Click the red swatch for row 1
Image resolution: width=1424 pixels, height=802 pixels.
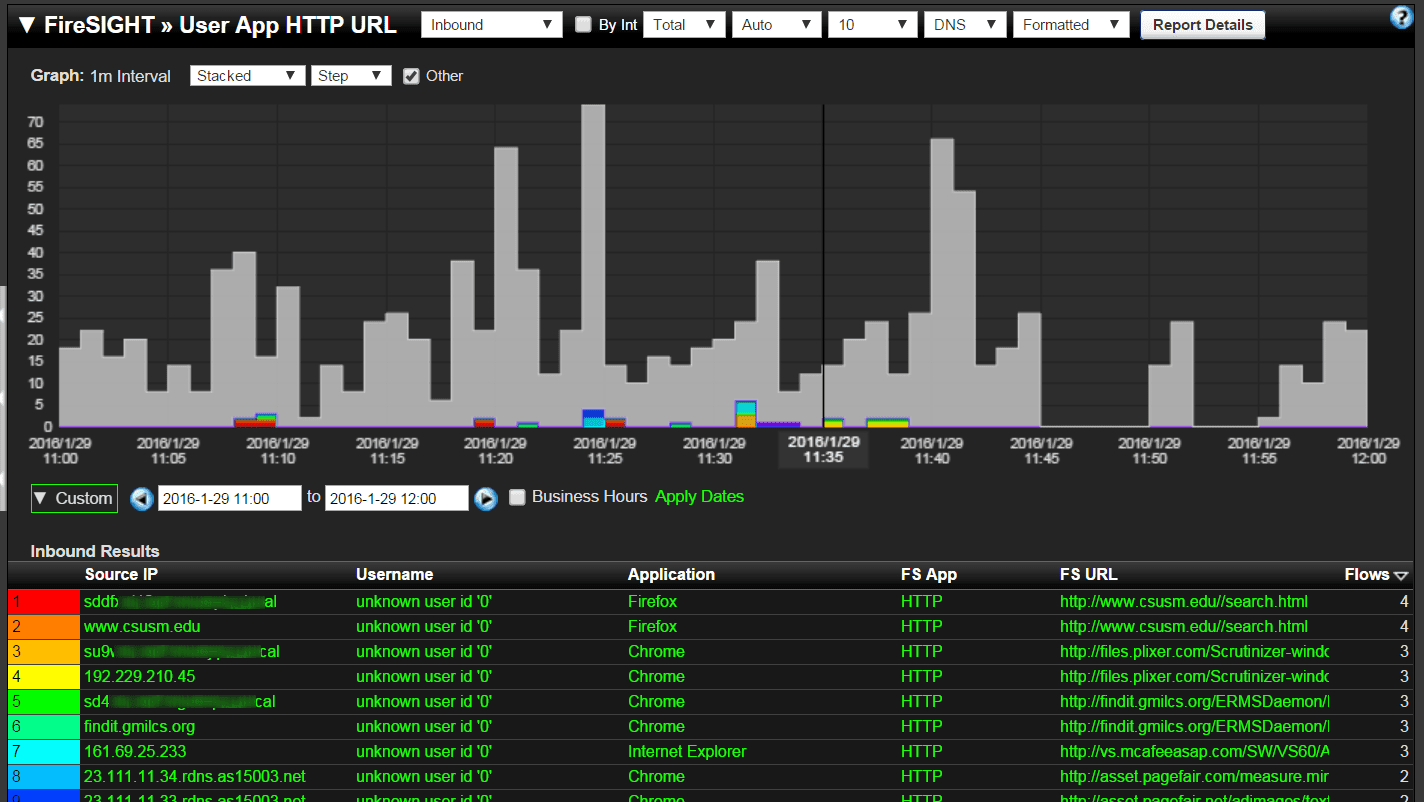[x=44, y=602]
